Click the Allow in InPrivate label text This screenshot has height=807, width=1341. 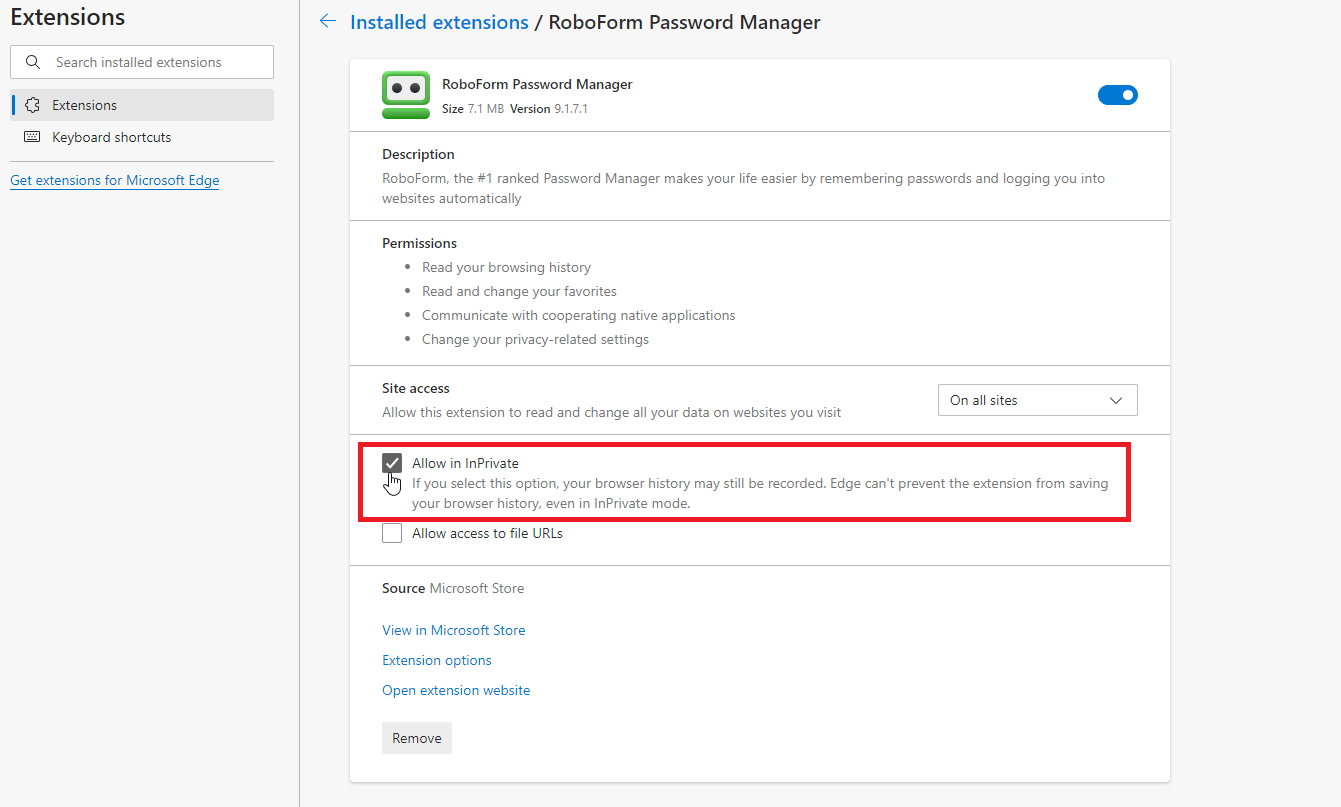tap(465, 463)
